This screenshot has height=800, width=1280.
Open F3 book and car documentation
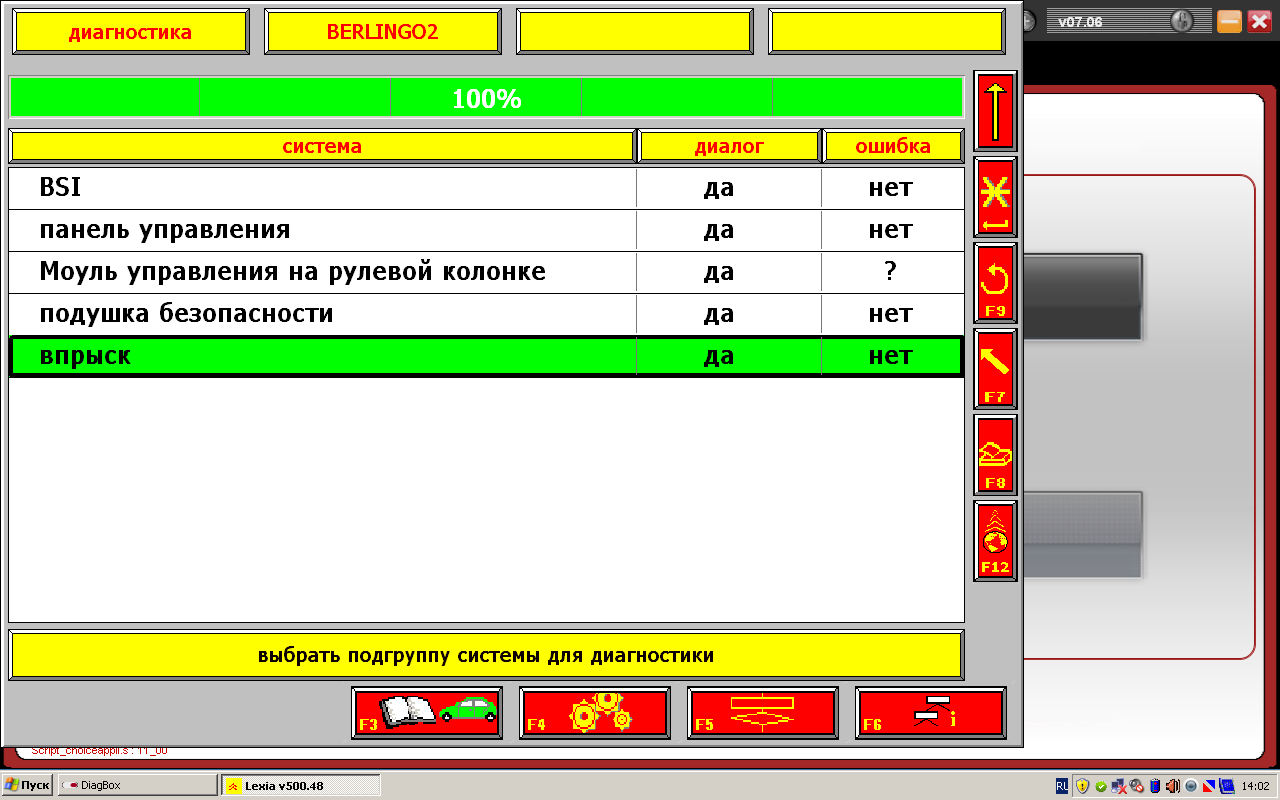click(x=427, y=713)
